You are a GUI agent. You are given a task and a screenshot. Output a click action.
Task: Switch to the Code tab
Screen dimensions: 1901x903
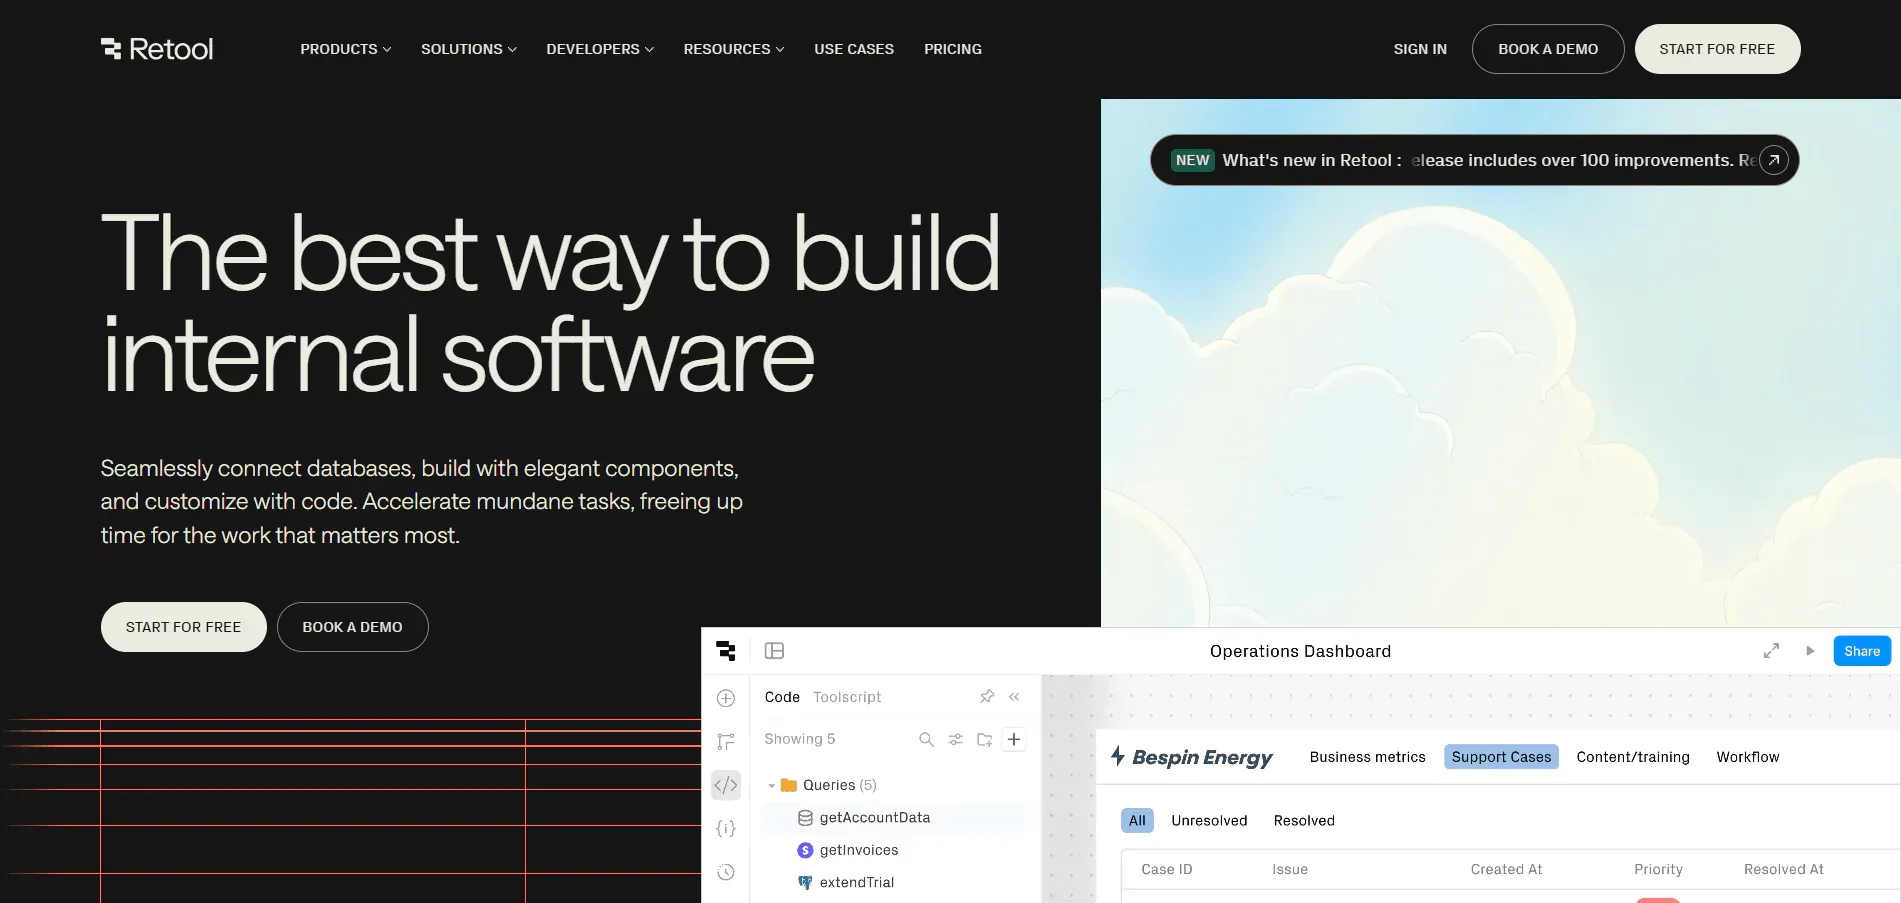[x=782, y=697]
